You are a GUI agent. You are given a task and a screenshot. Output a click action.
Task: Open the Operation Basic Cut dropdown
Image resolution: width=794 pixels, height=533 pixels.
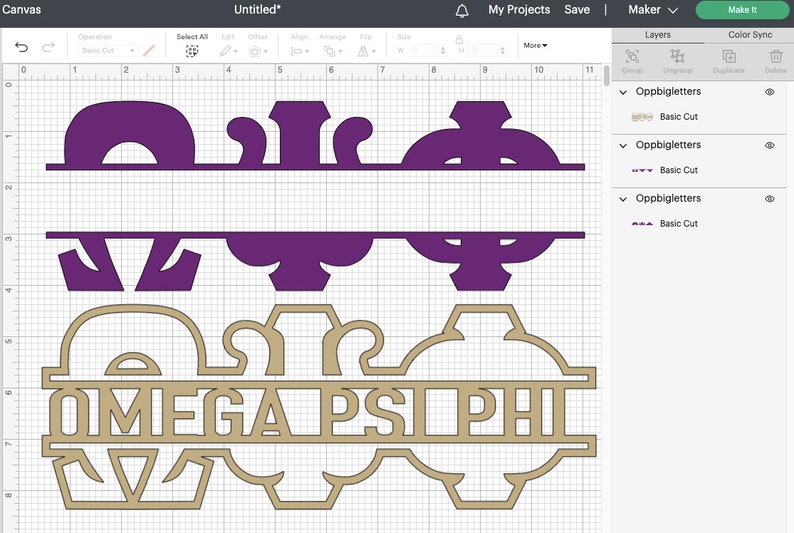108,51
